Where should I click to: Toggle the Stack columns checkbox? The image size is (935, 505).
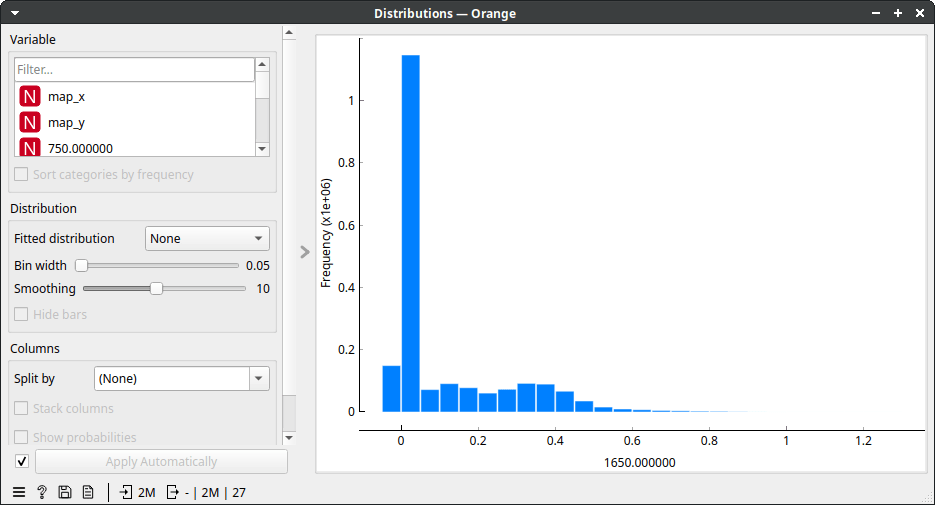pyautogui.click(x=21, y=408)
